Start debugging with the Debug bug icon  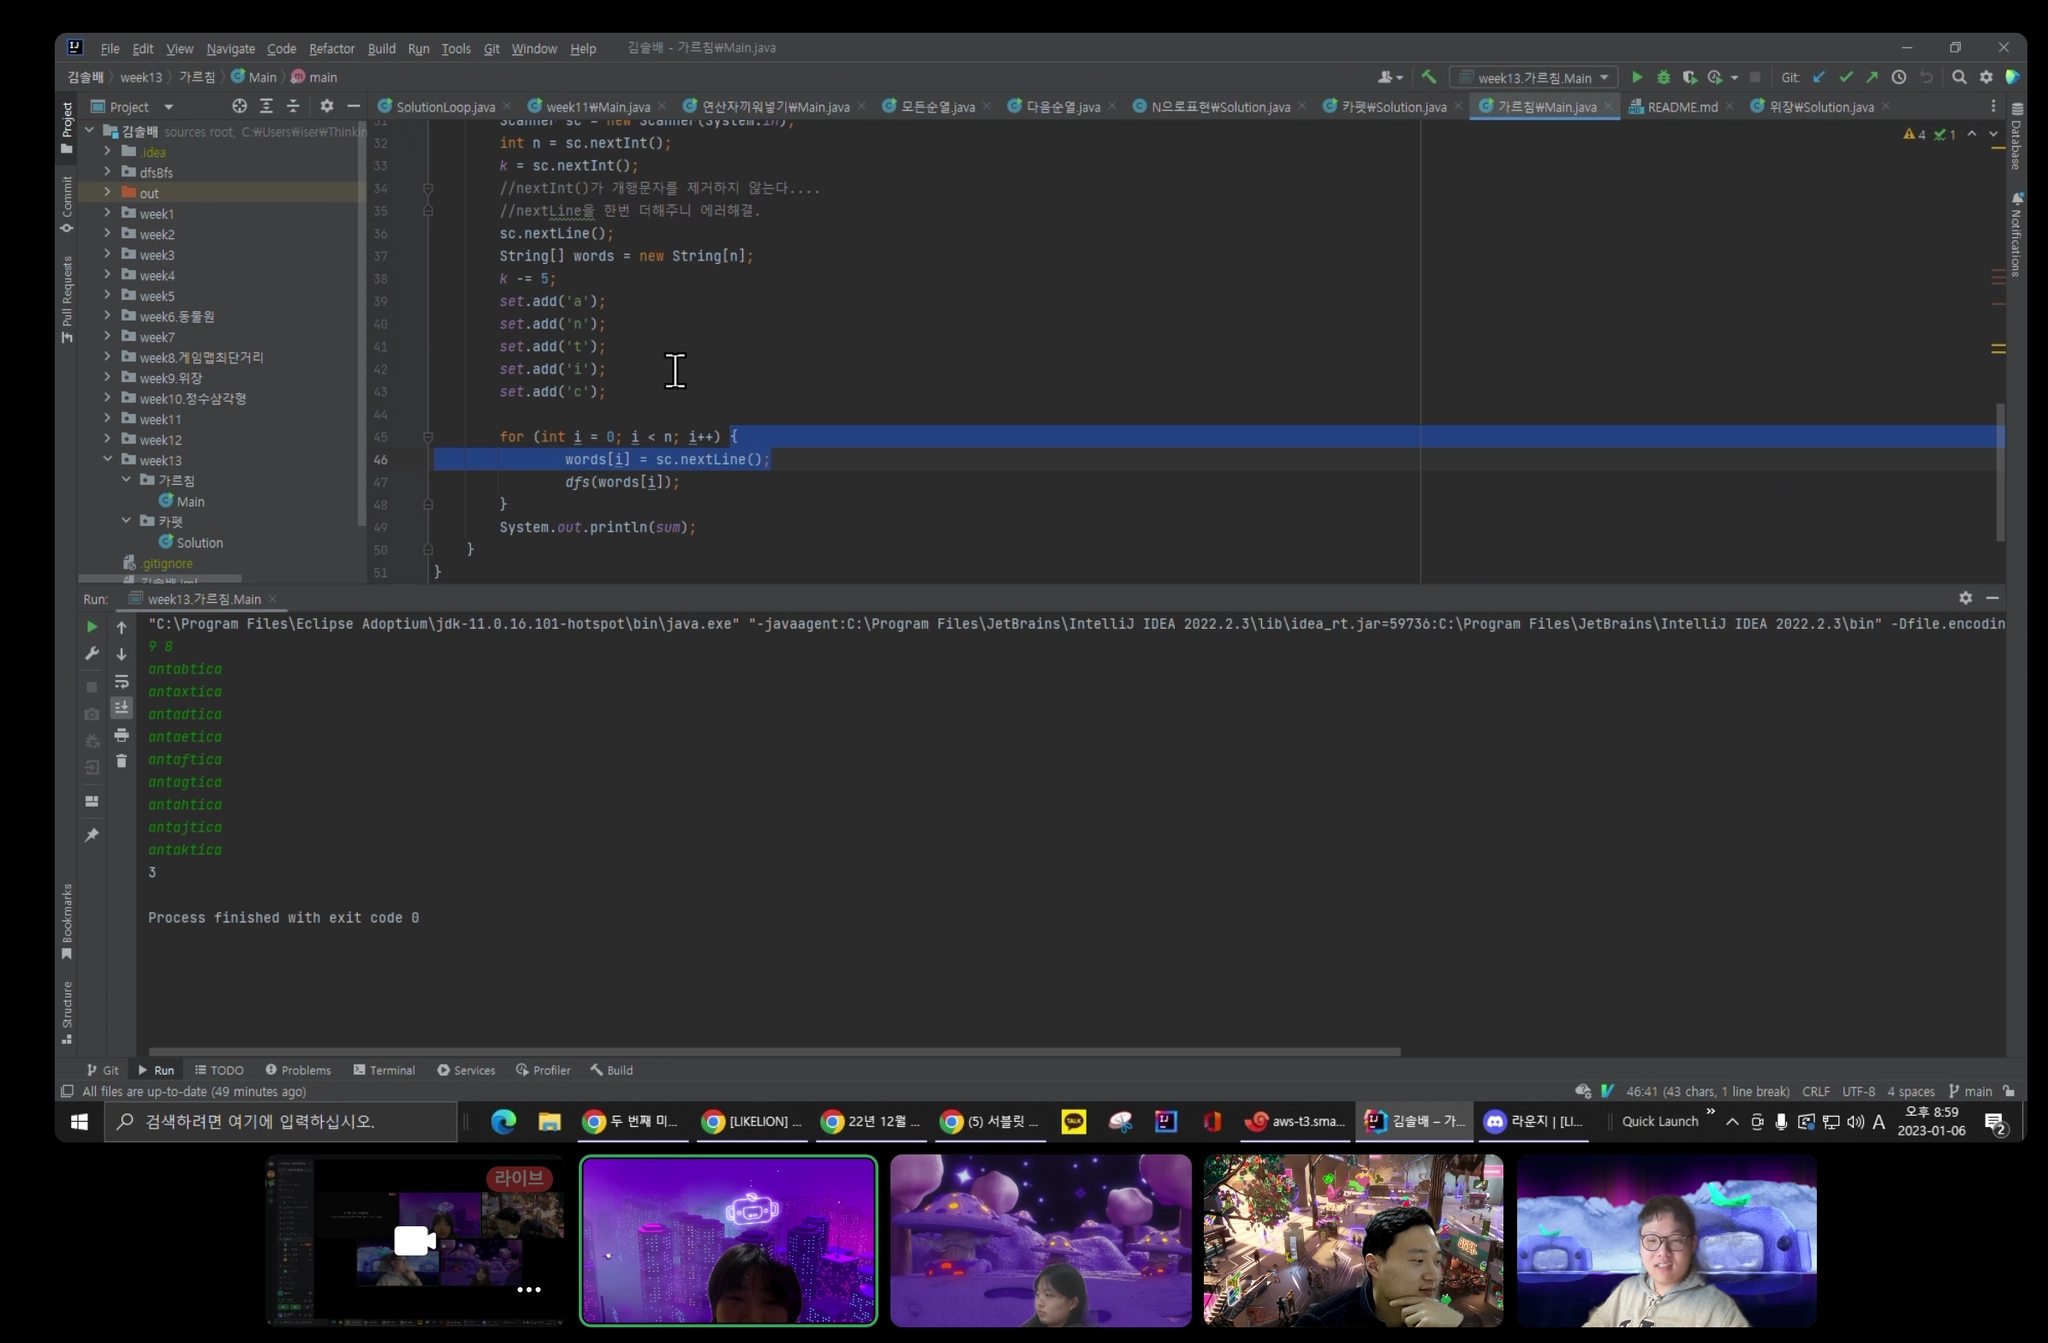1663,77
